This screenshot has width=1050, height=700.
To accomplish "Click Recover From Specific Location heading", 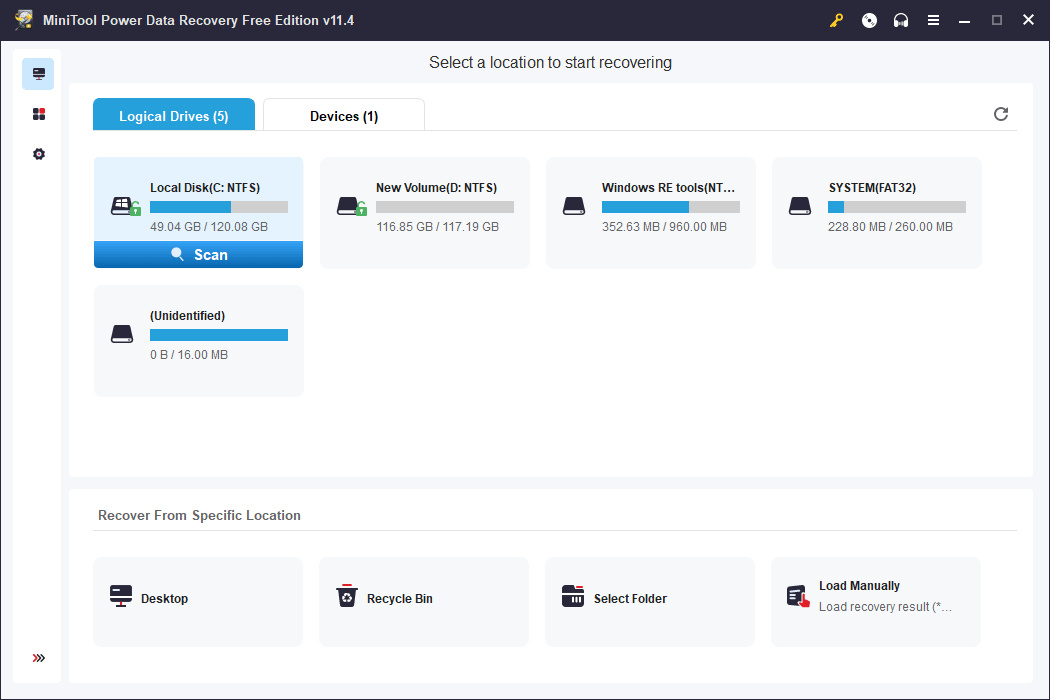I will tap(200, 515).
